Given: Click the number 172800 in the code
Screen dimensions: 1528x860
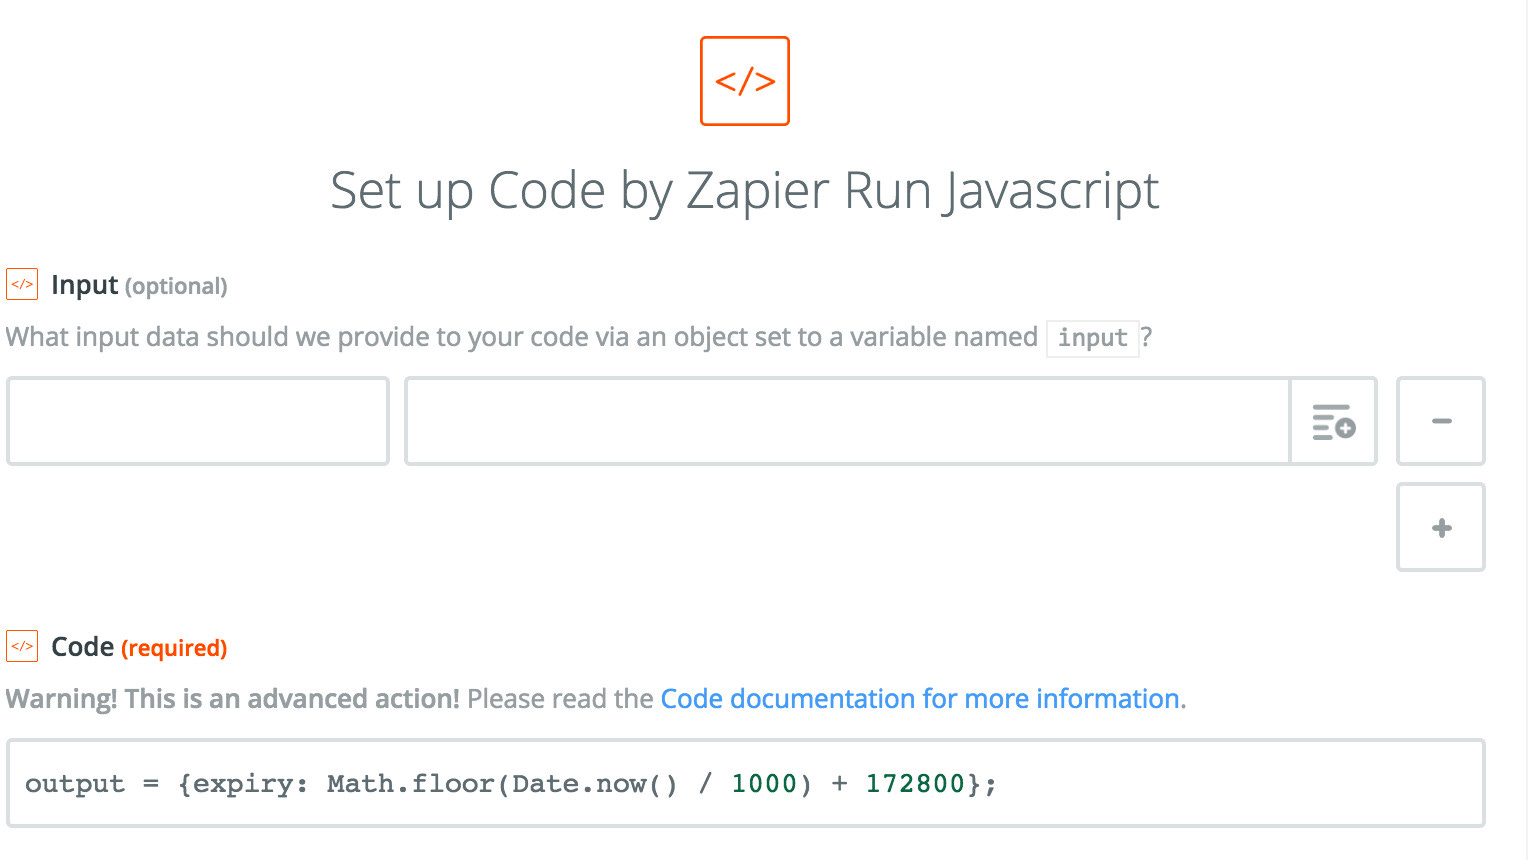Looking at the screenshot, I should (915, 783).
